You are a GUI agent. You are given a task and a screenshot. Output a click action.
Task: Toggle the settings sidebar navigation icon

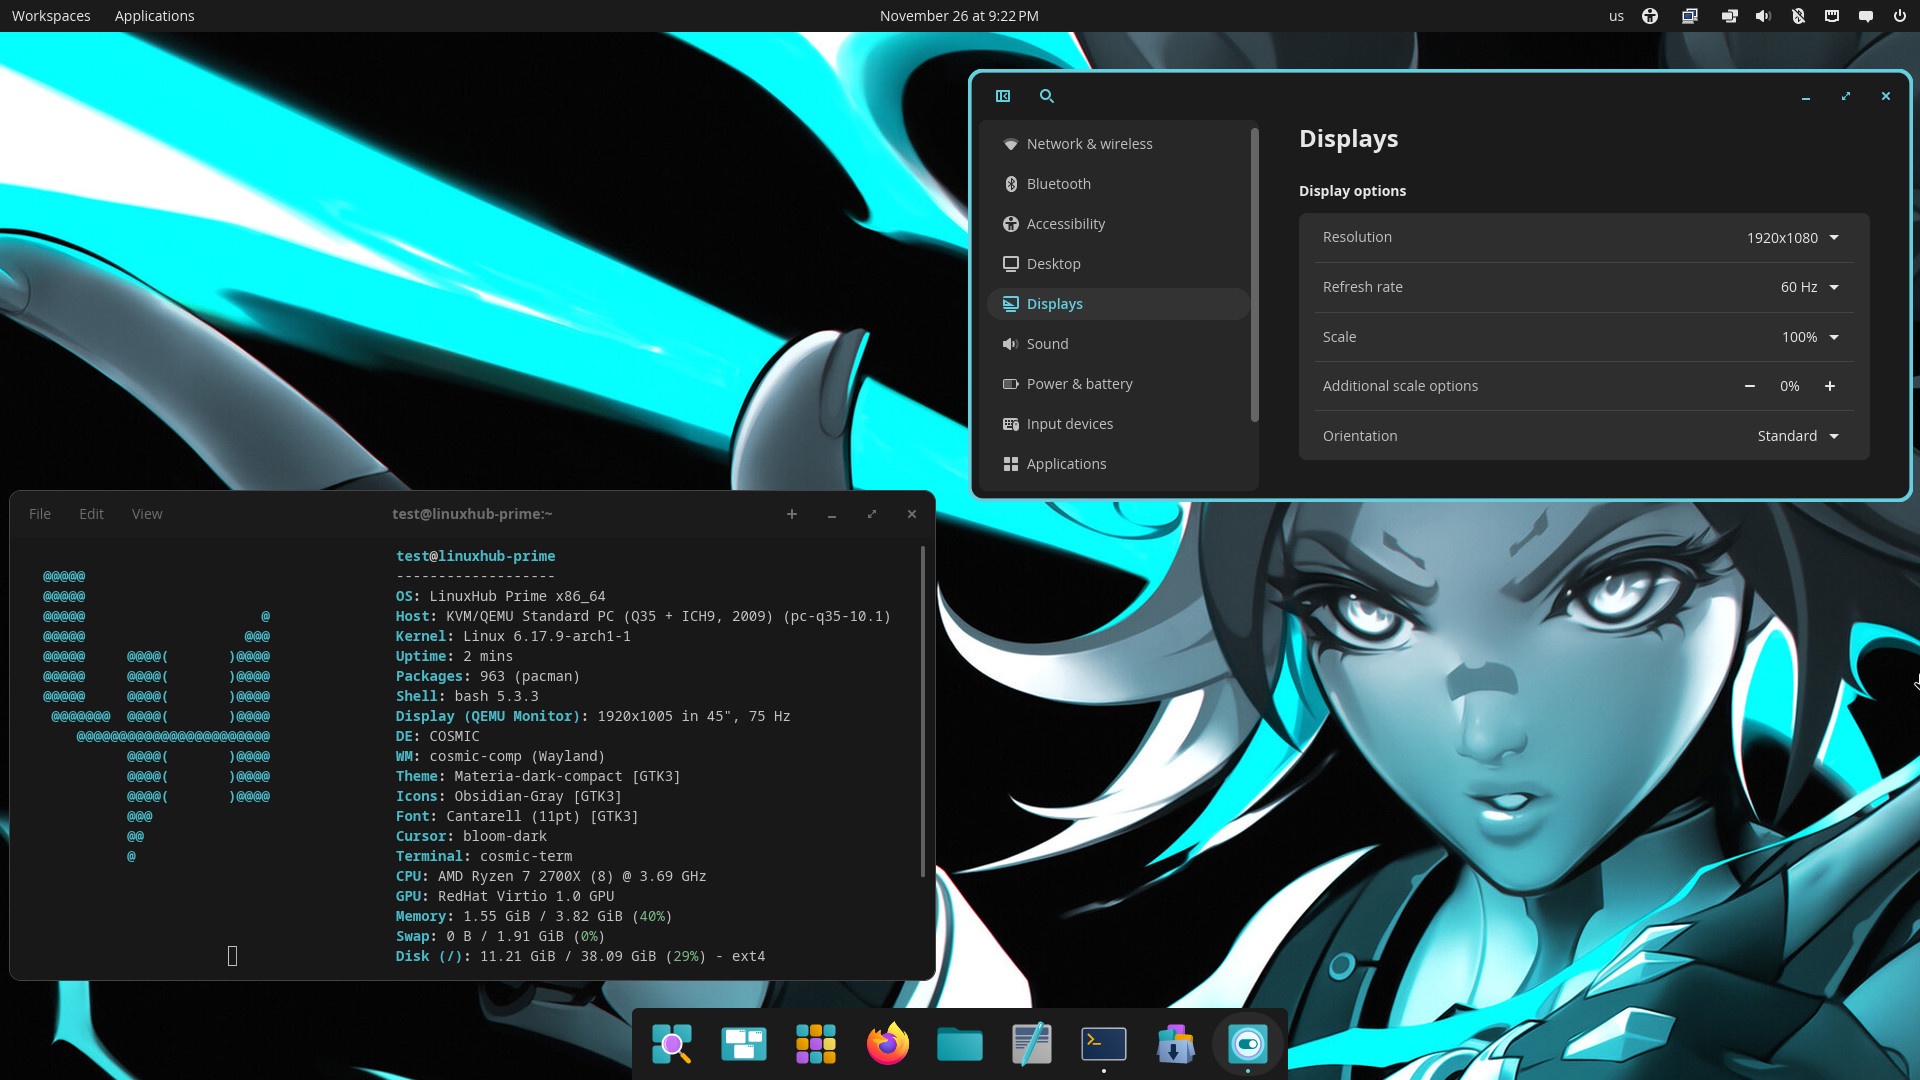(x=1003, y=96)
